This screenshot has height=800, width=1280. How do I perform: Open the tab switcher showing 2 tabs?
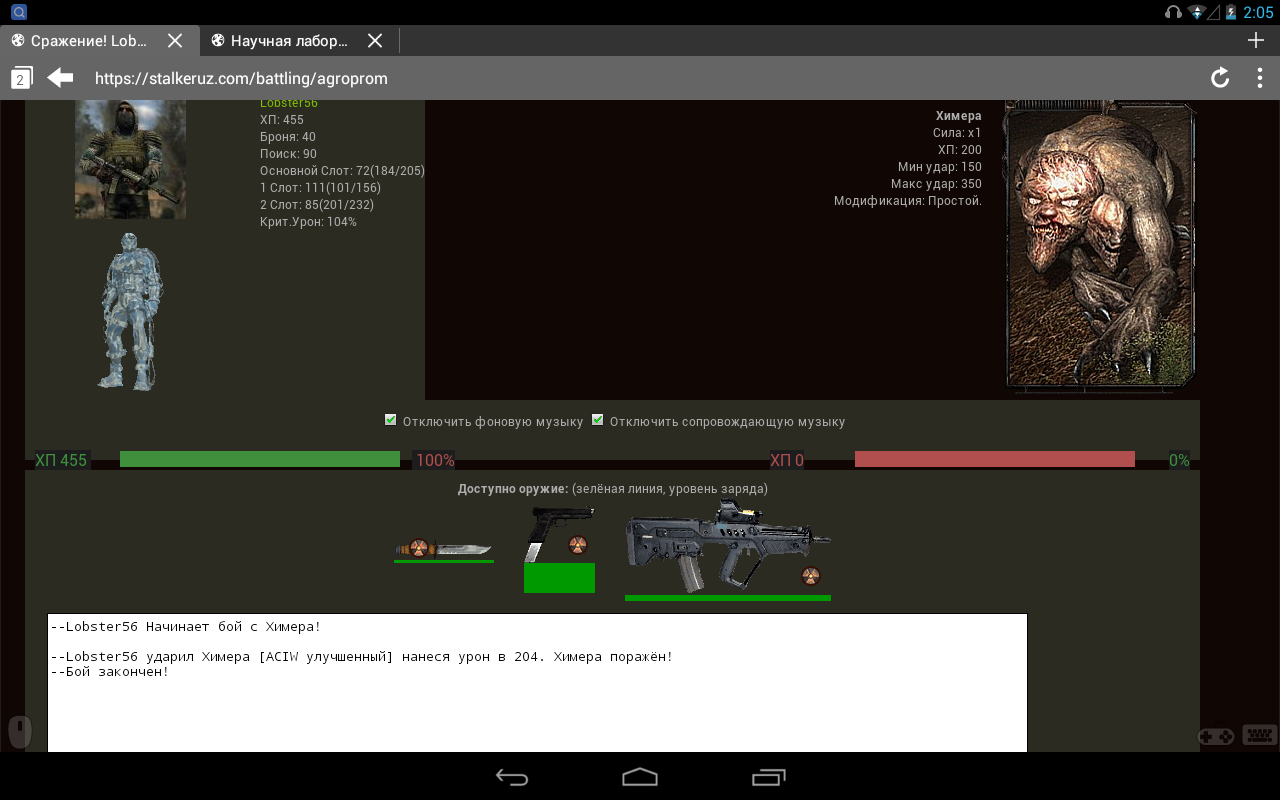21,78
